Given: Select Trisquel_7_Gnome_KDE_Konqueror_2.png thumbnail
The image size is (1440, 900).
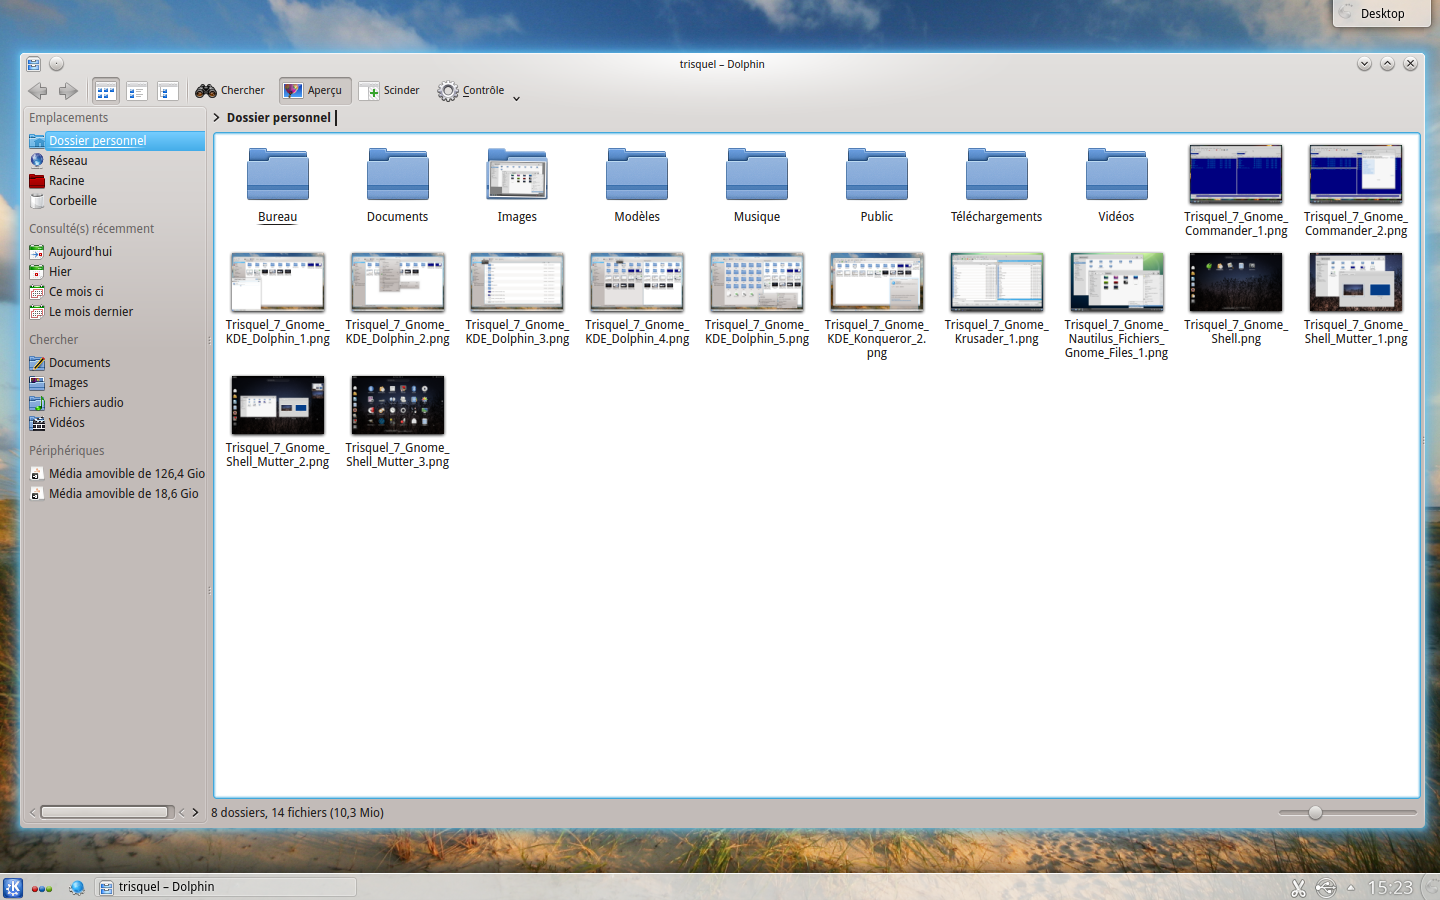Looking at the screenshot, I should 877,282.
